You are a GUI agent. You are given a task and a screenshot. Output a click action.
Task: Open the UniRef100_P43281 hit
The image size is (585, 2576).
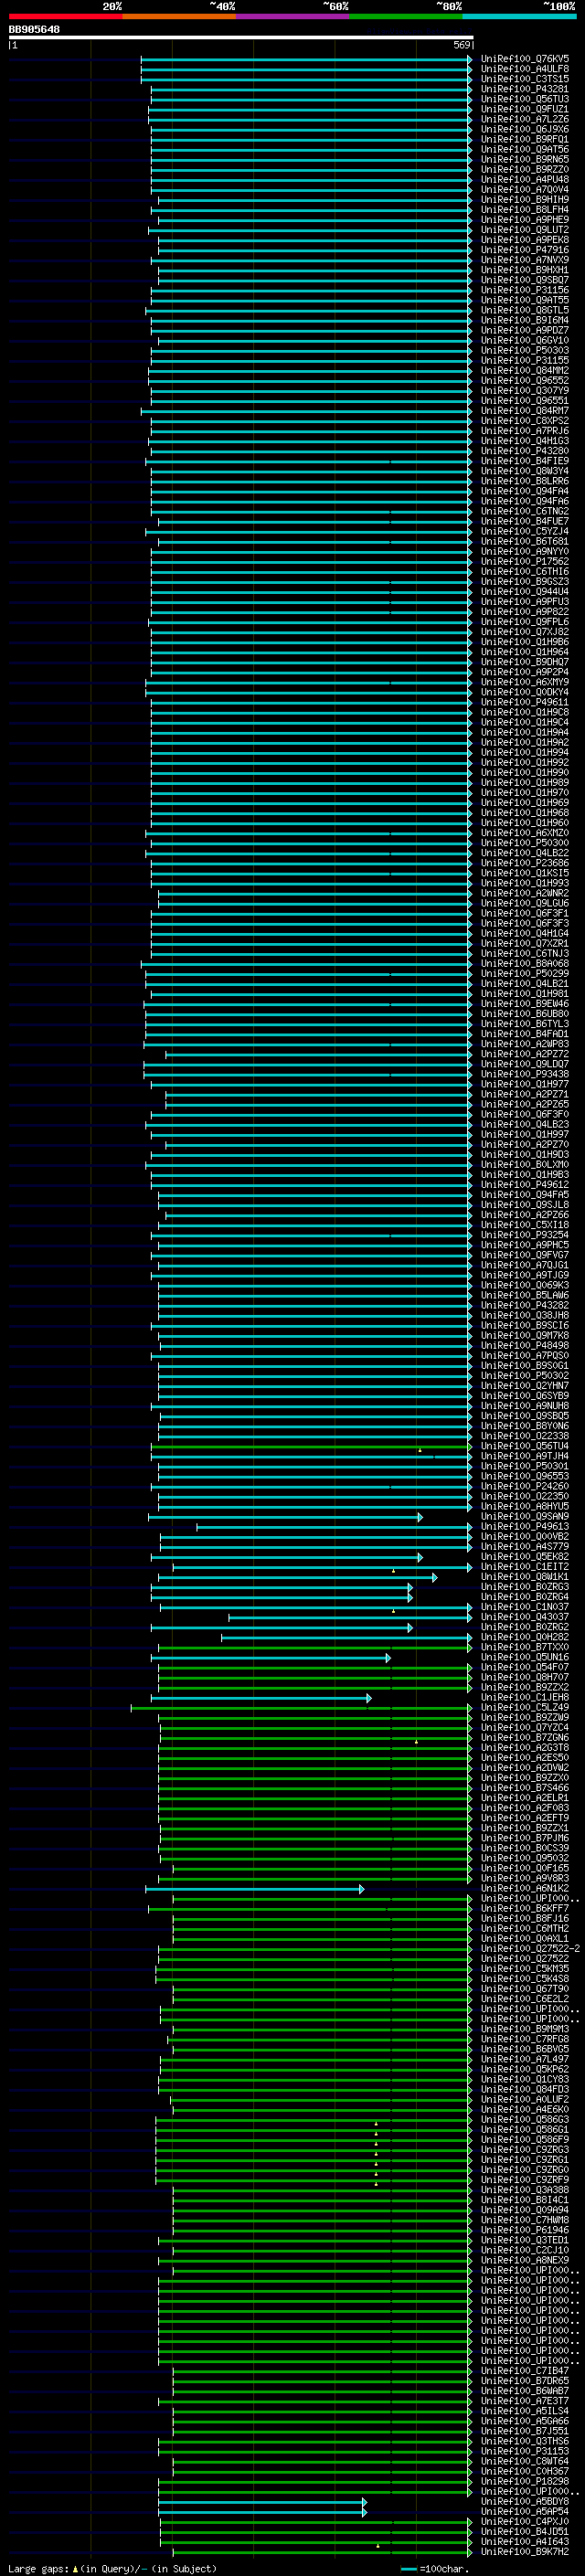click(525, 89)
